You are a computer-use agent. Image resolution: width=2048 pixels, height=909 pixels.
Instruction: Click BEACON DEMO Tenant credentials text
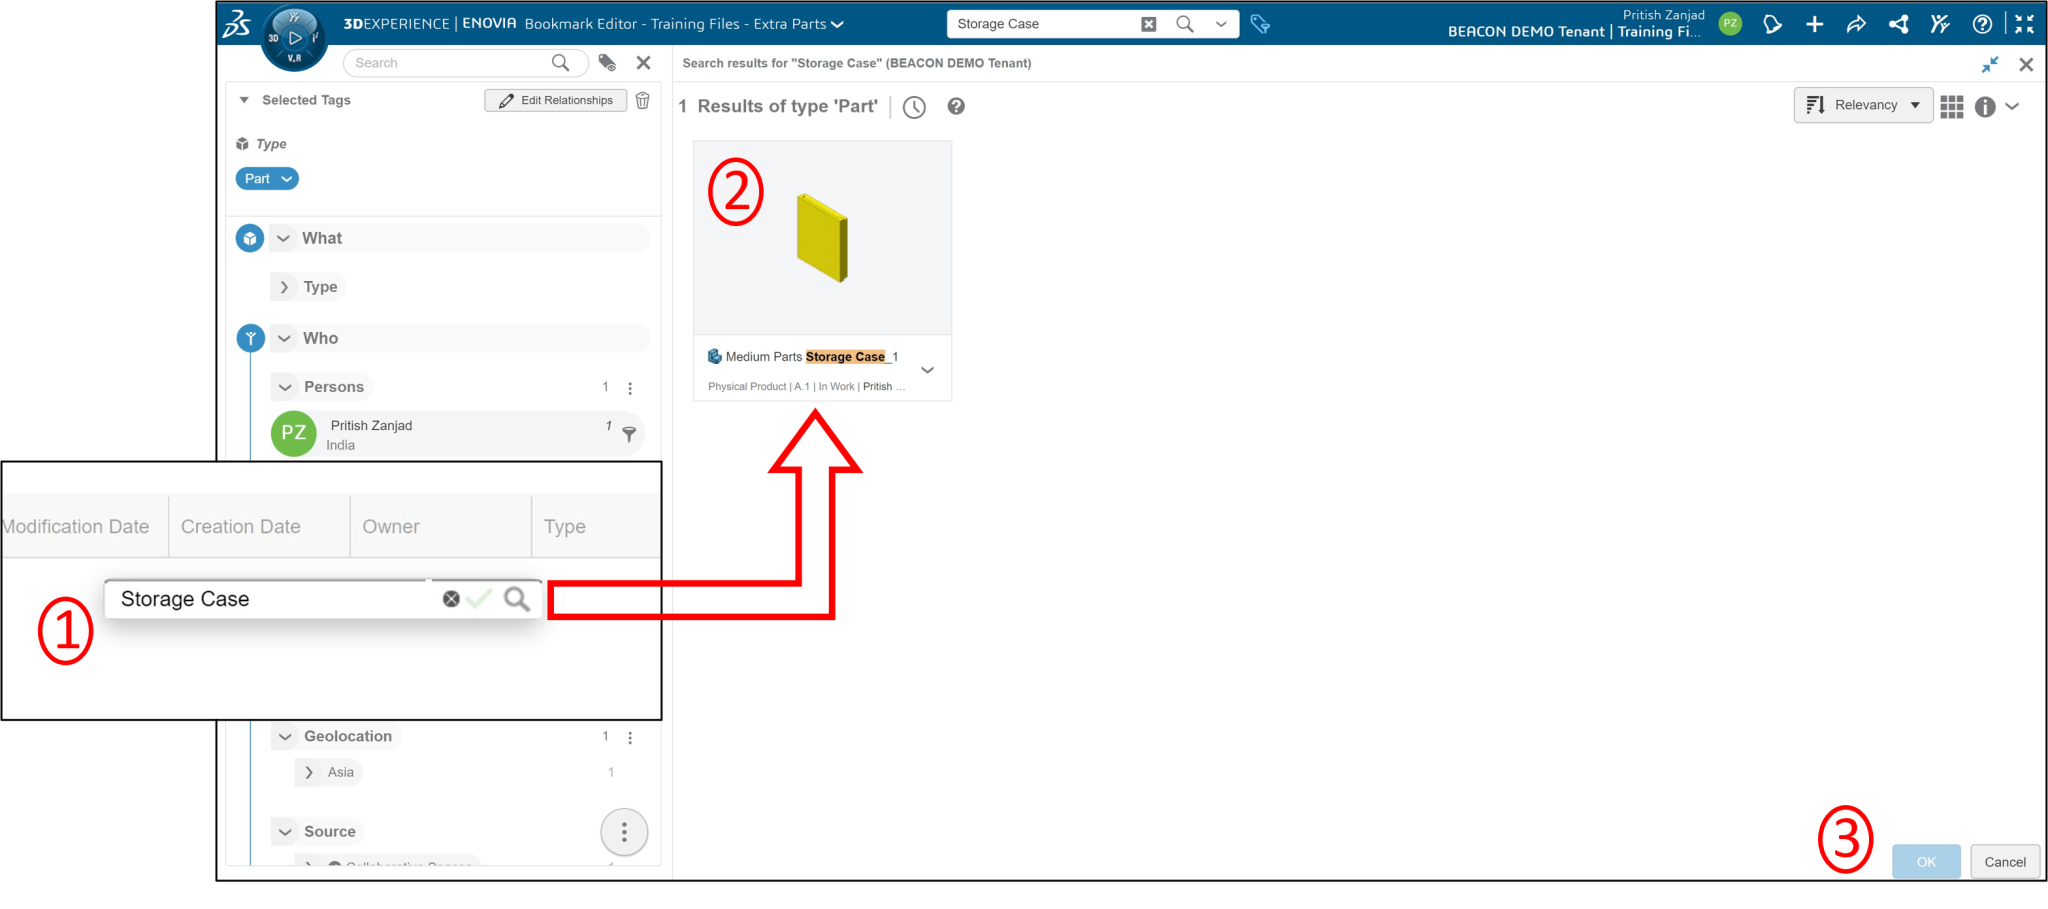click(x=1575, y=32)
